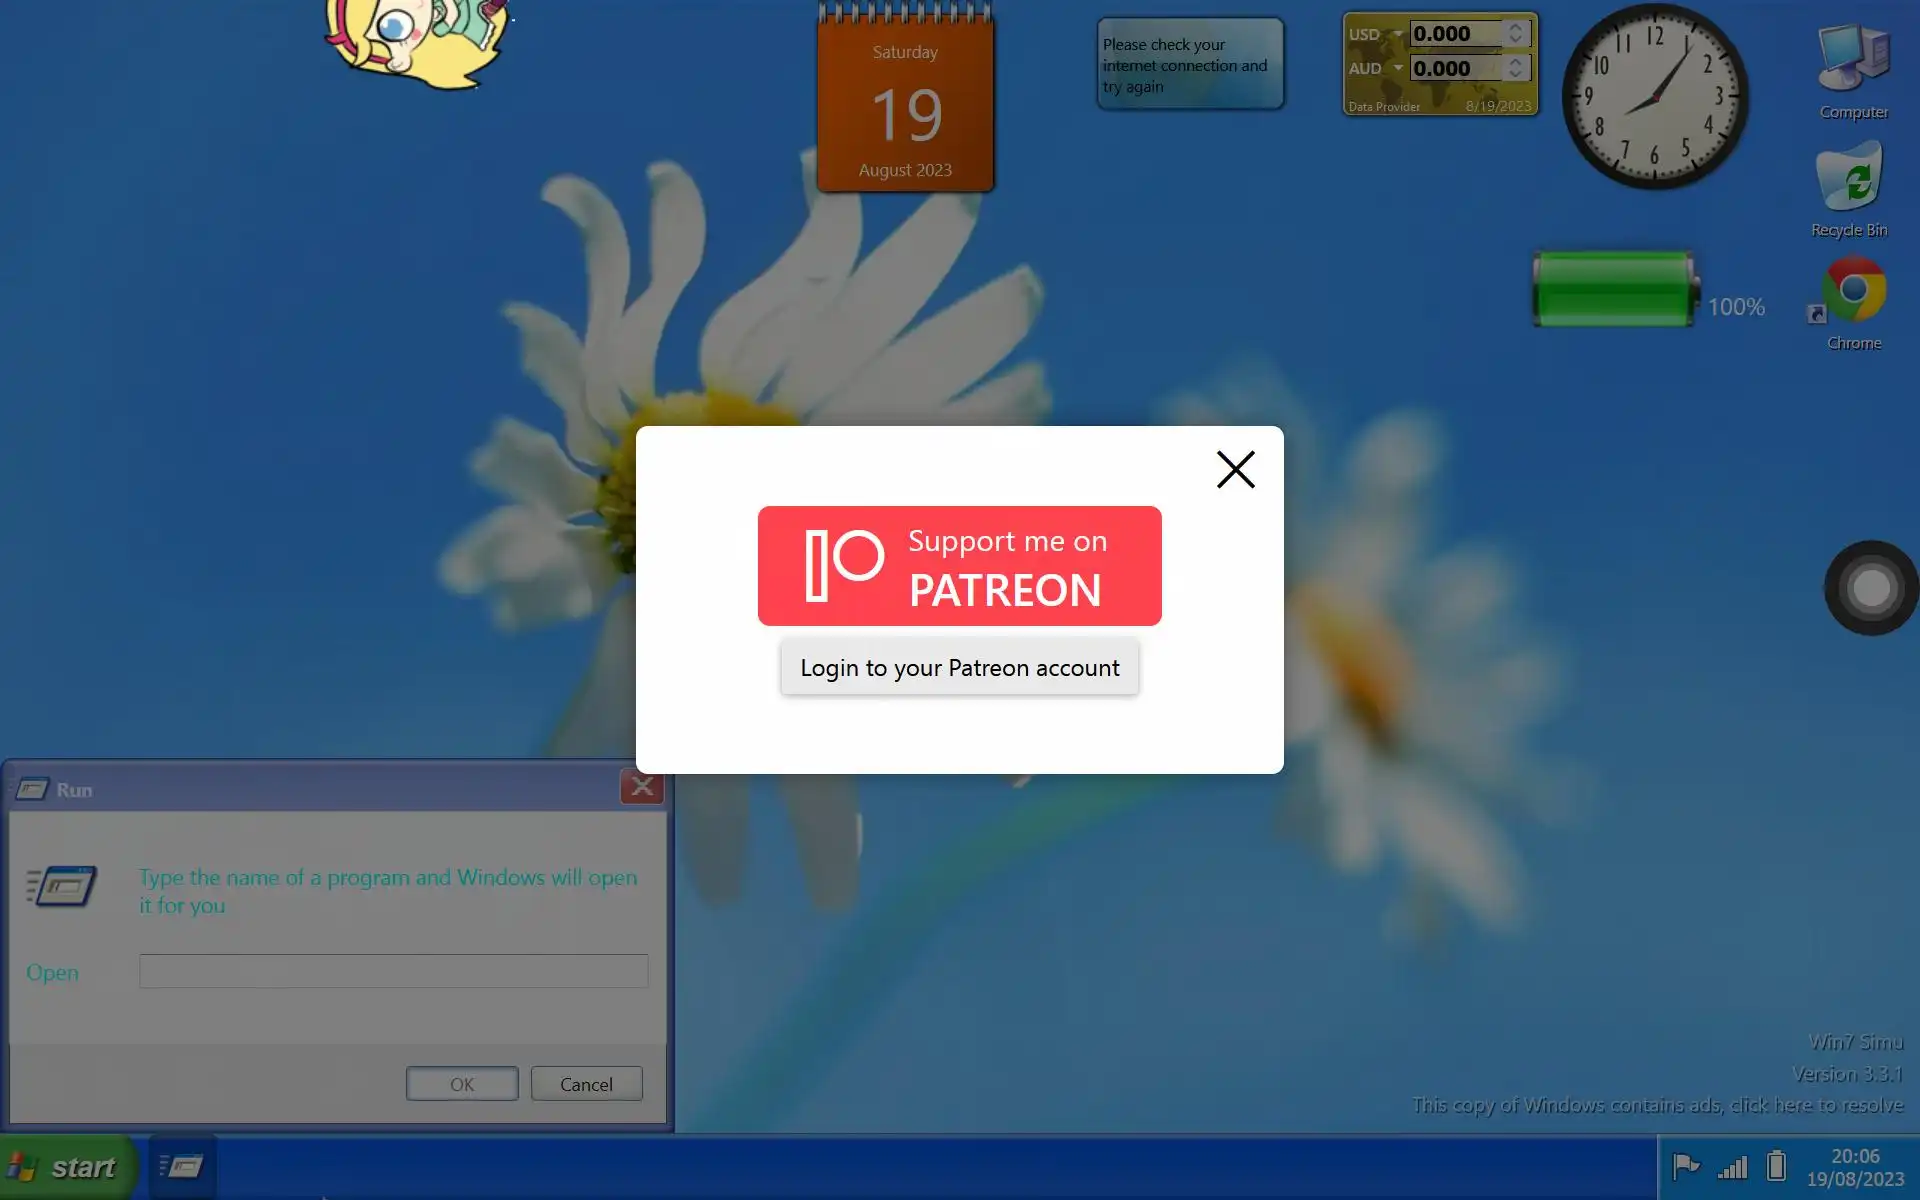Click the analog clock gadget
The height and width of the screenshot is (1200, 1920).
click(x=1655, y=97)
